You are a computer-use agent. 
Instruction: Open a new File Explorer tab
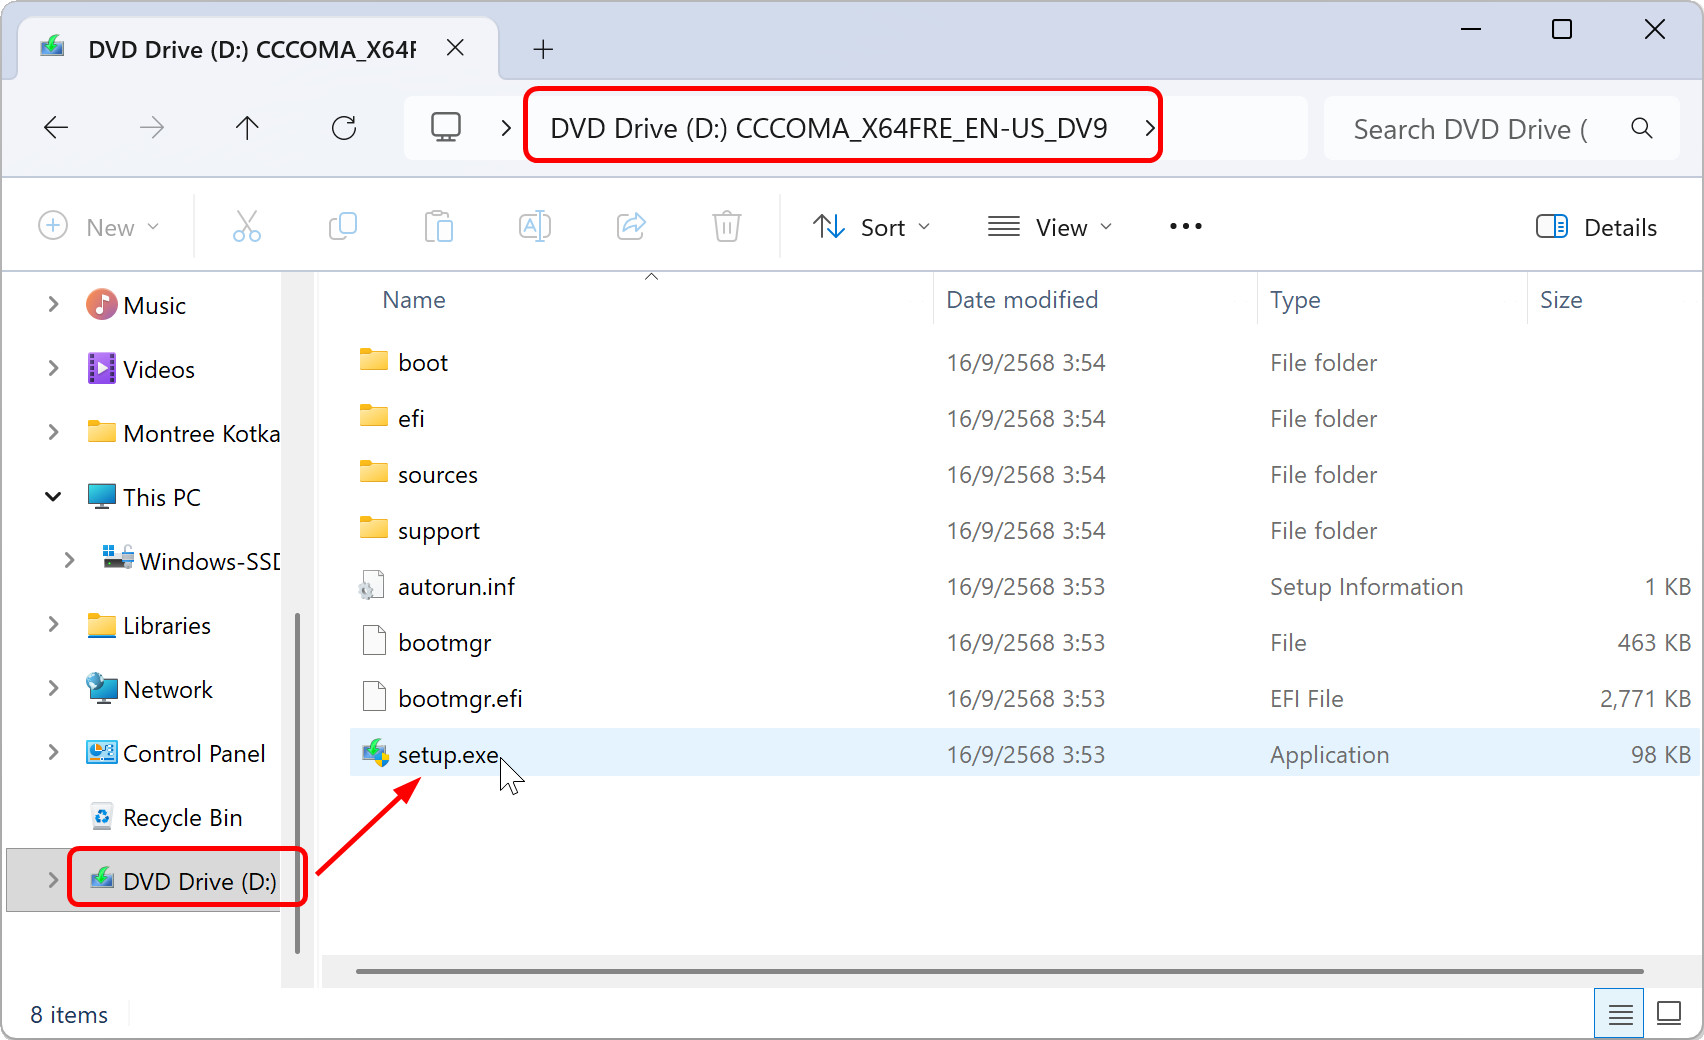pos(543,48)
